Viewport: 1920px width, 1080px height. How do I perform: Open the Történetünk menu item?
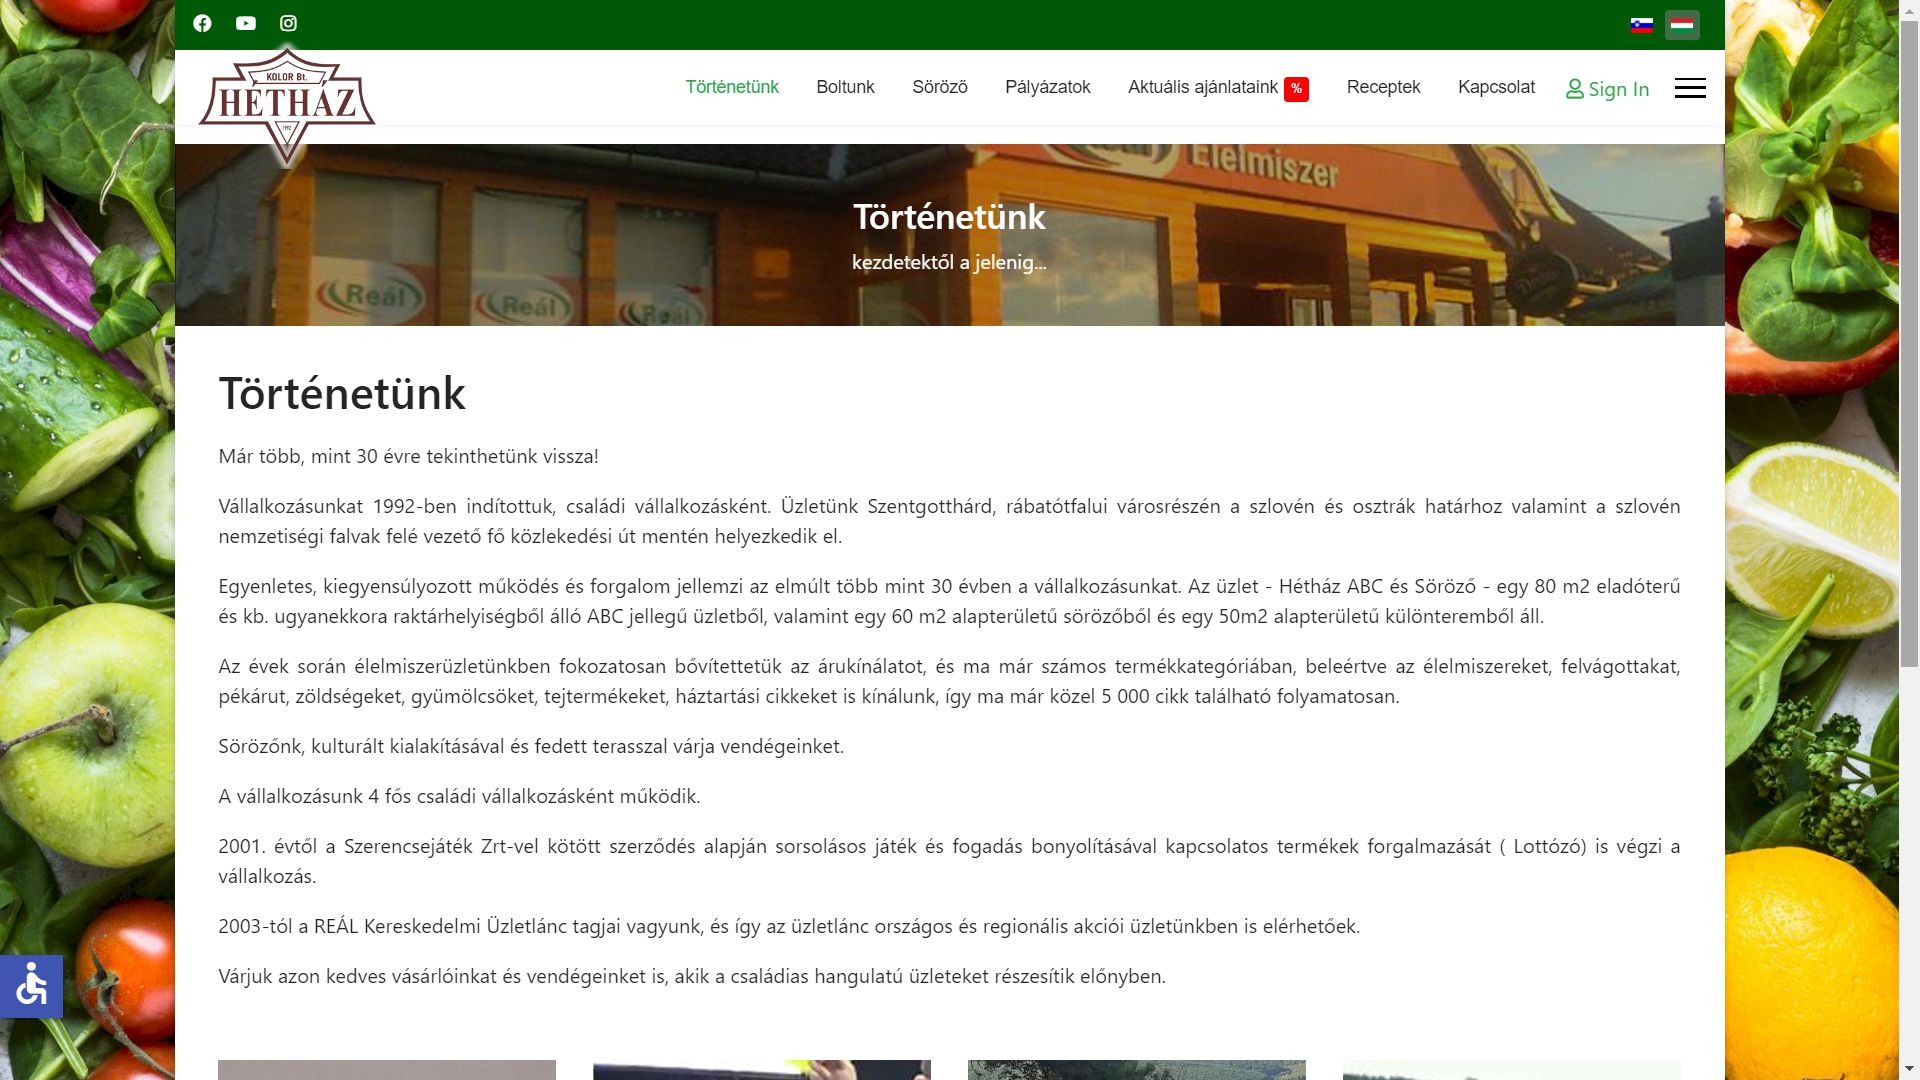coord(732,87)
